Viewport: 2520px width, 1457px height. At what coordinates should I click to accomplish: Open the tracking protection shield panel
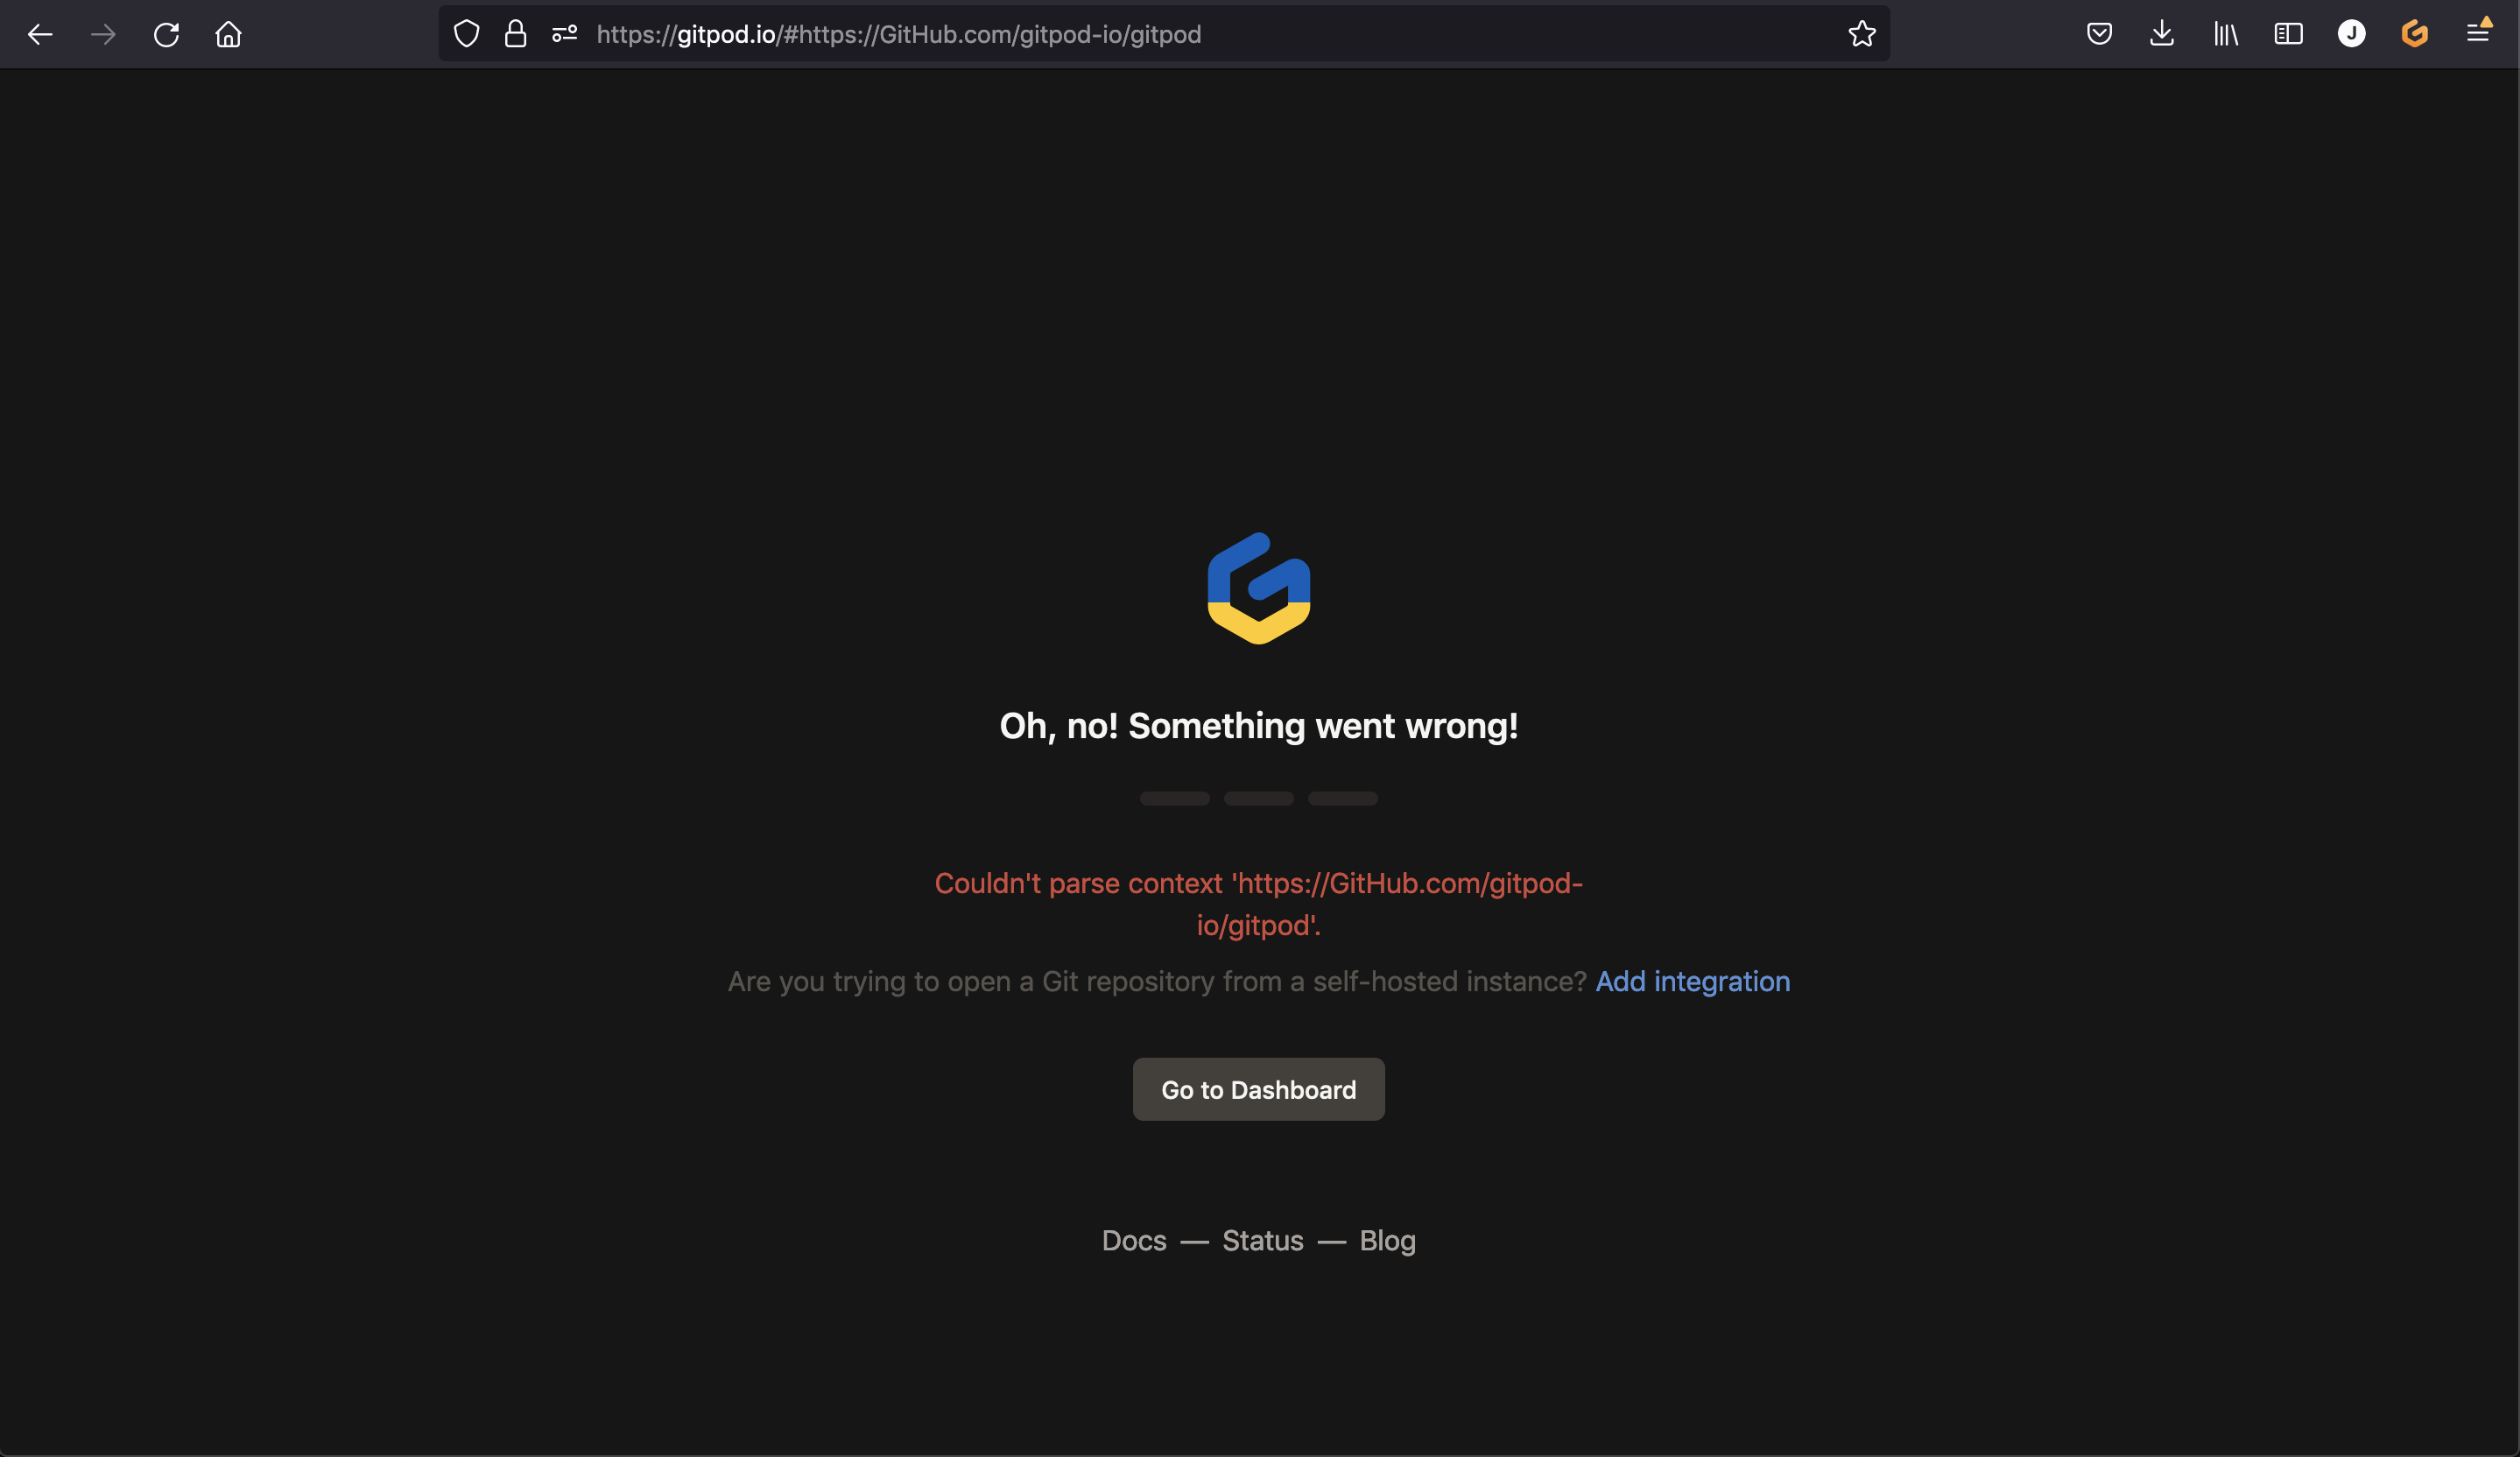pyautogui.click(x=467, y=34)
